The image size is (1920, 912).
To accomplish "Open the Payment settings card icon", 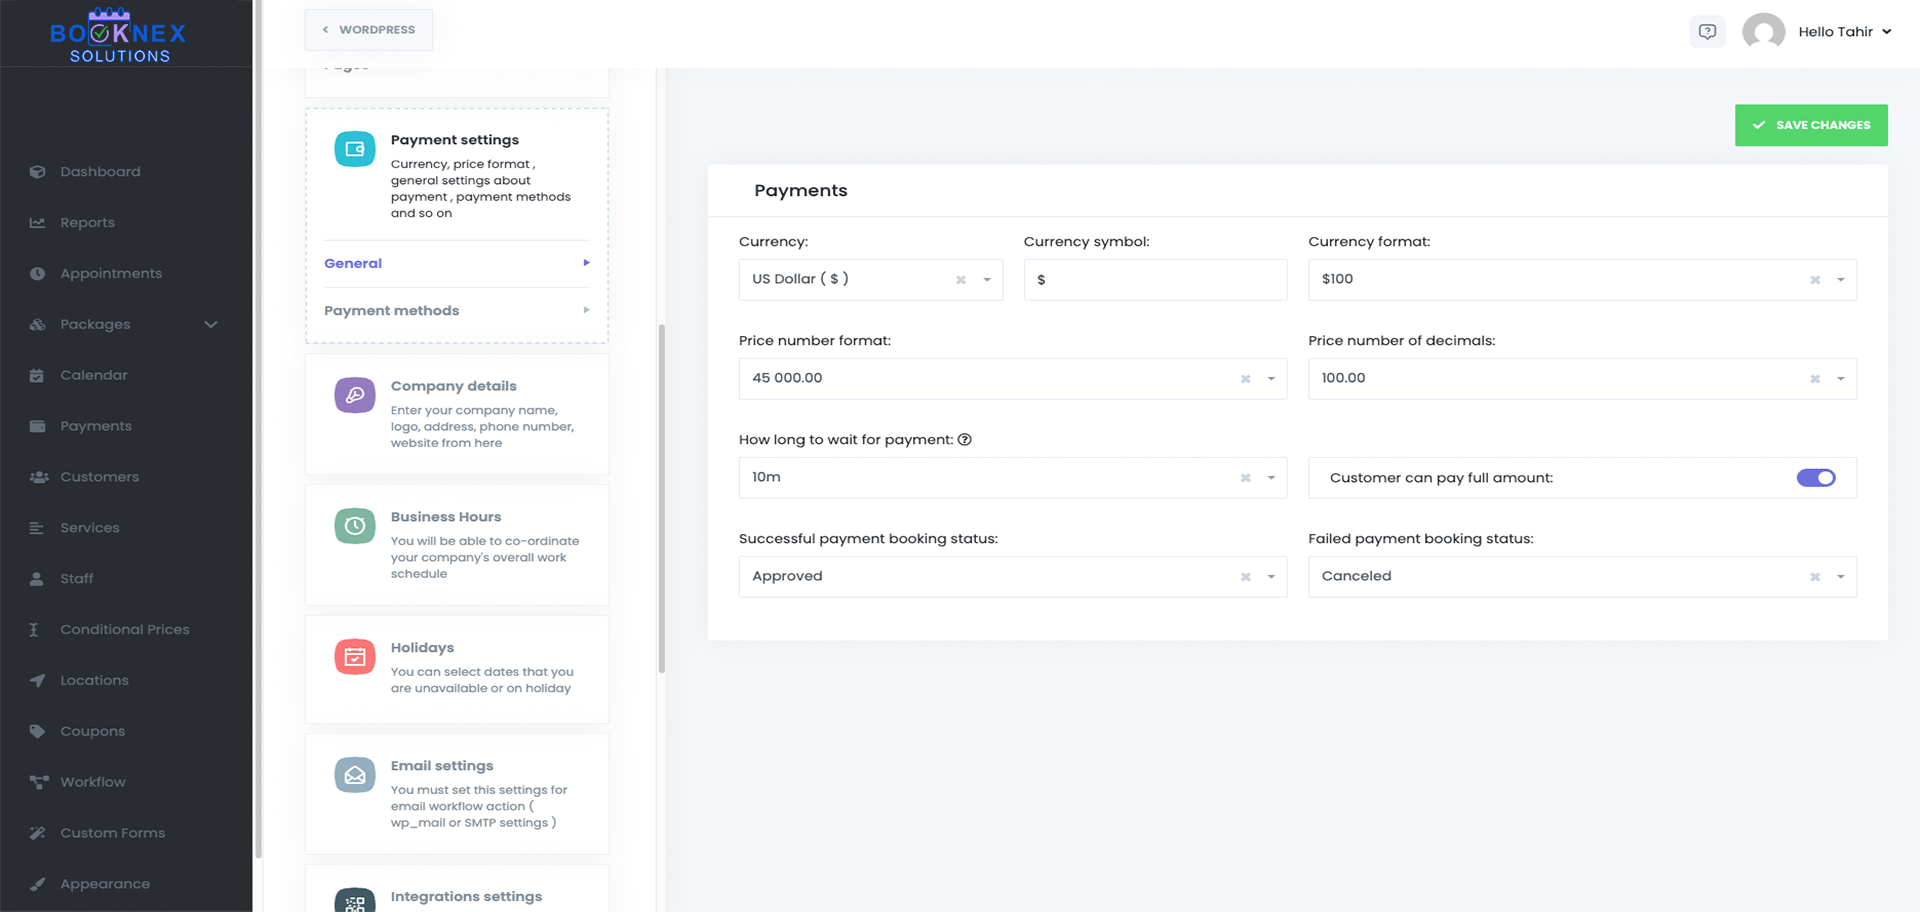I will tap(354, 148).
